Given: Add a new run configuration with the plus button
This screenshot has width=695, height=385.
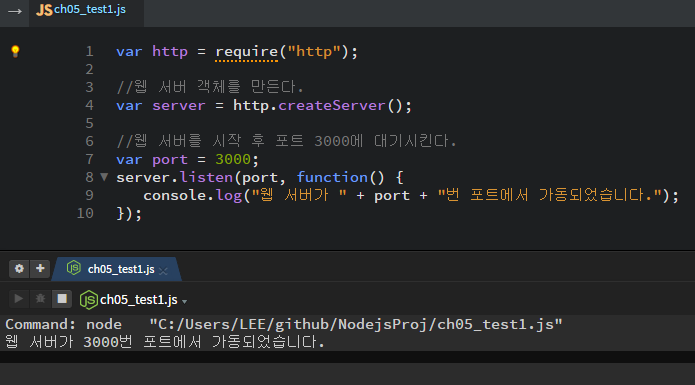Looking at the screenshot, I should [x=40, y=268].
